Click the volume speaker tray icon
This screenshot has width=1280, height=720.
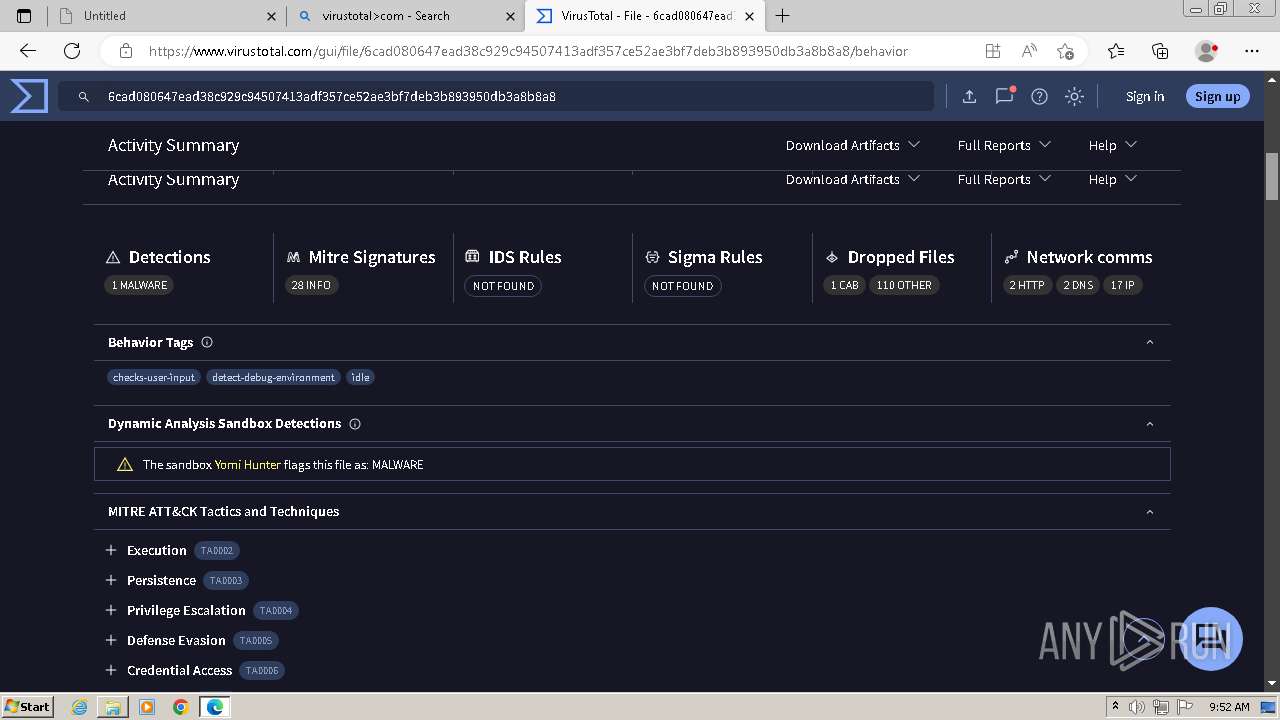pos(1137,707)
